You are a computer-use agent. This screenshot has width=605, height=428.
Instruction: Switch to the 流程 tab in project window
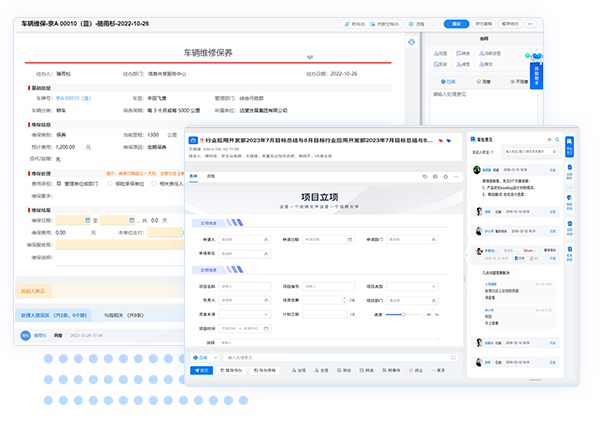pyautogui.click(x=211, y=176)
